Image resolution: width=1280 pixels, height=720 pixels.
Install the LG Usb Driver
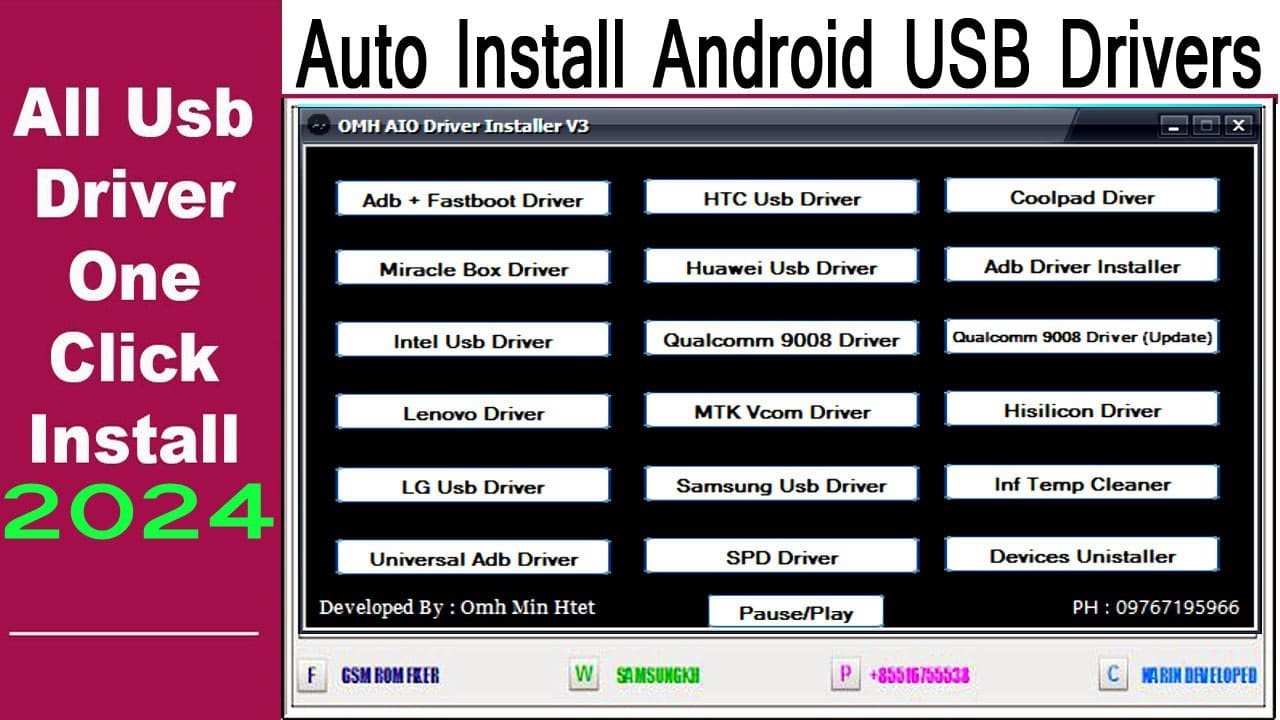coord(473,486)
